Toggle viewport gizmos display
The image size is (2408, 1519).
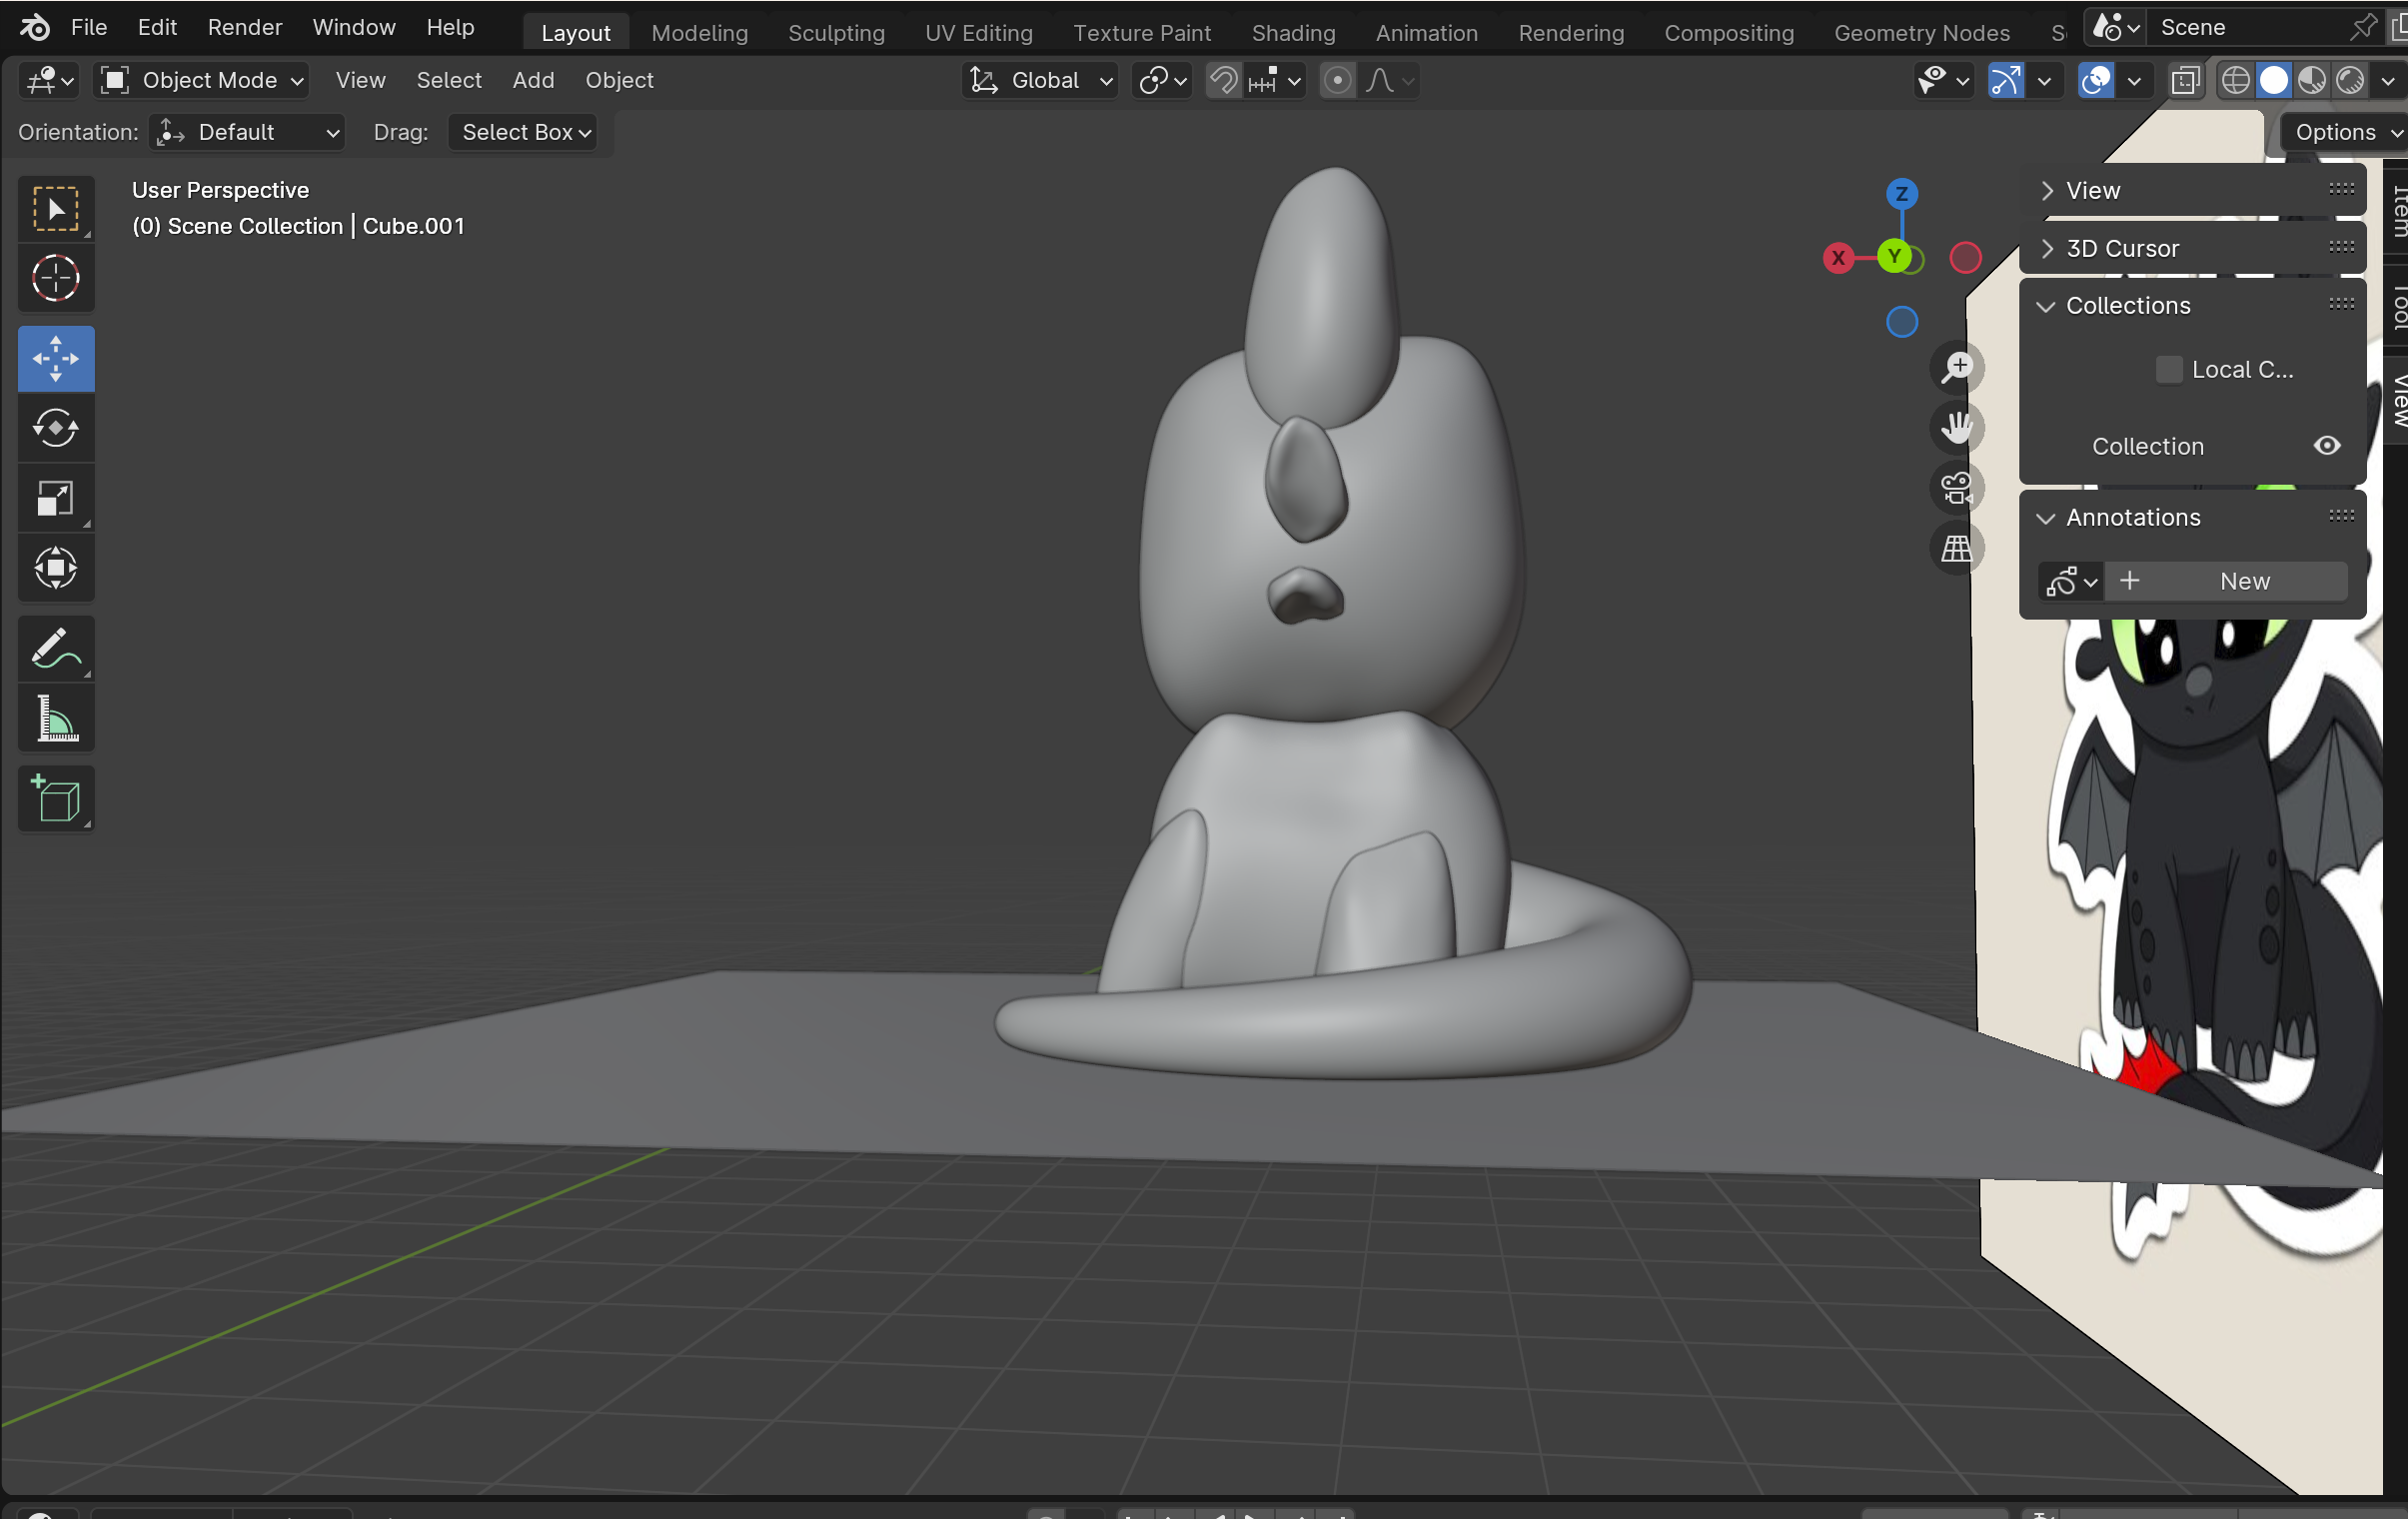[x=2006, y=80]
